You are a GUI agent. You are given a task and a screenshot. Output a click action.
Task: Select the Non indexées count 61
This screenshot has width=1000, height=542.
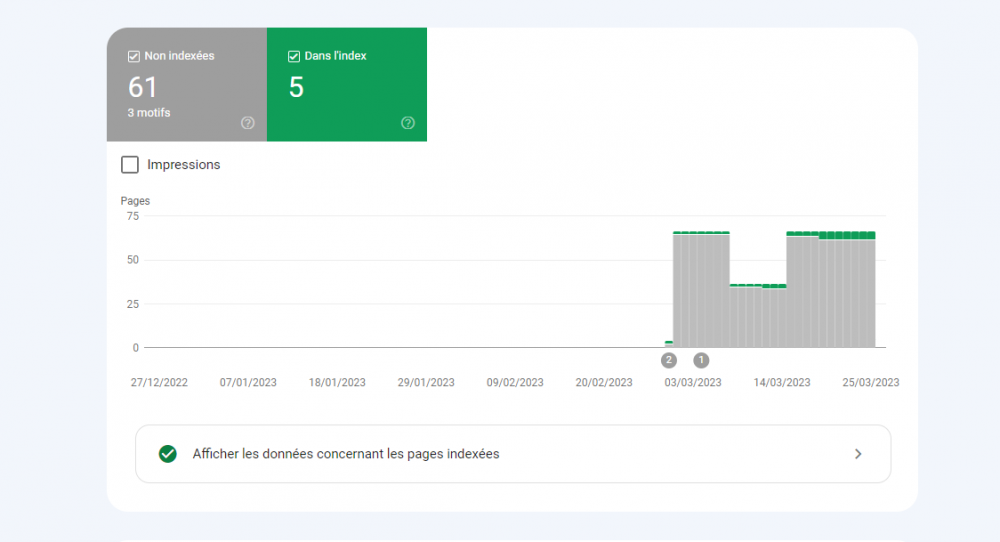142,87
